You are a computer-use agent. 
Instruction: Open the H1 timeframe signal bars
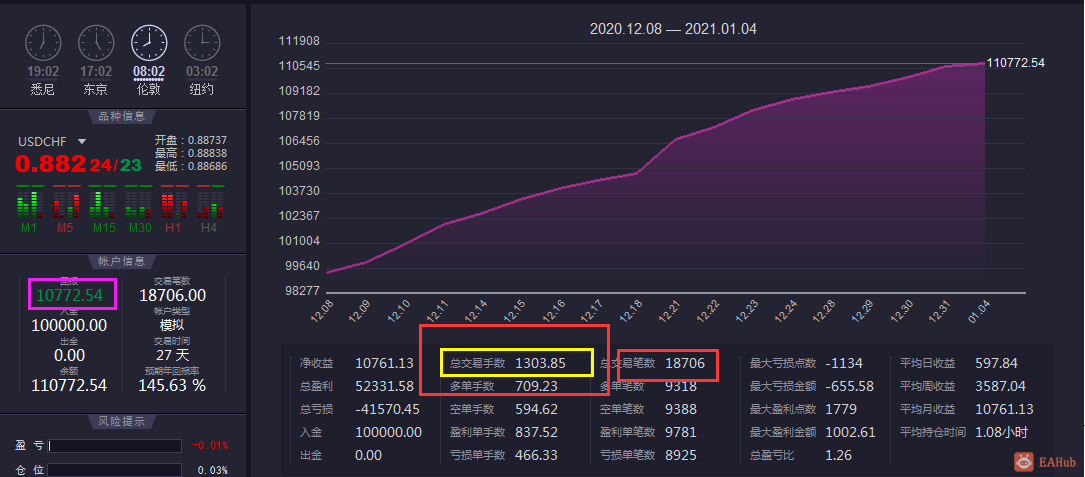click(x=174, y=202)
